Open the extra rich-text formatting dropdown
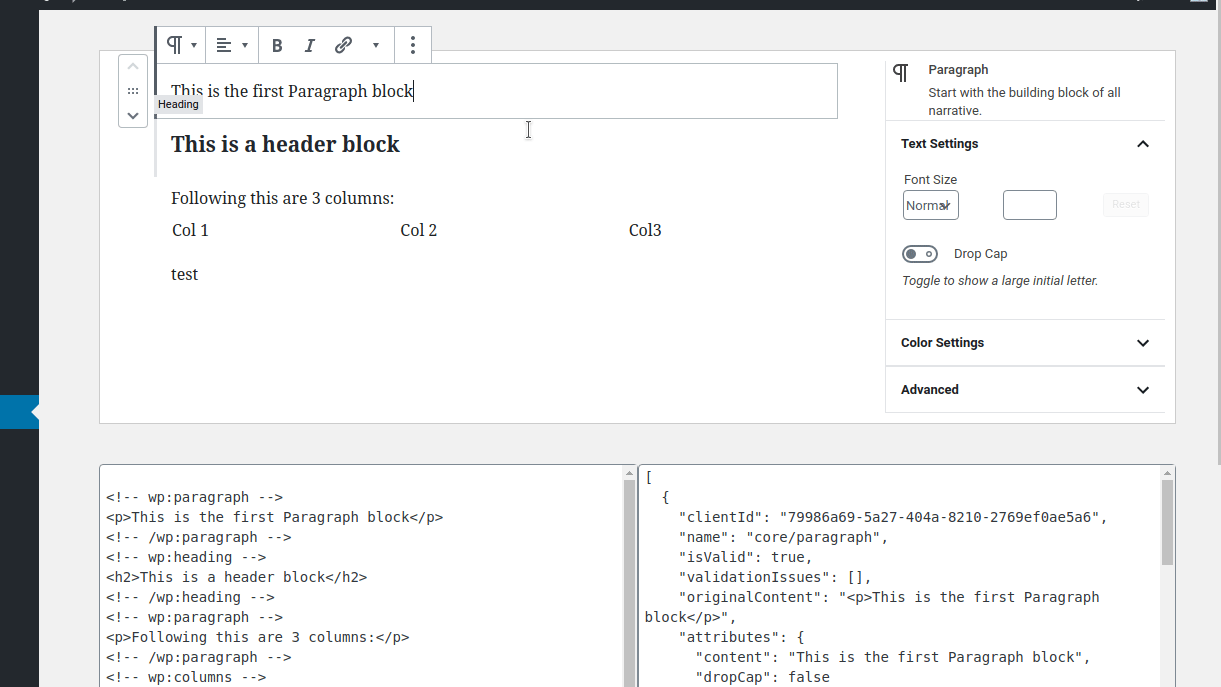This screenshot has height=687, width=1221. (376, 45)
